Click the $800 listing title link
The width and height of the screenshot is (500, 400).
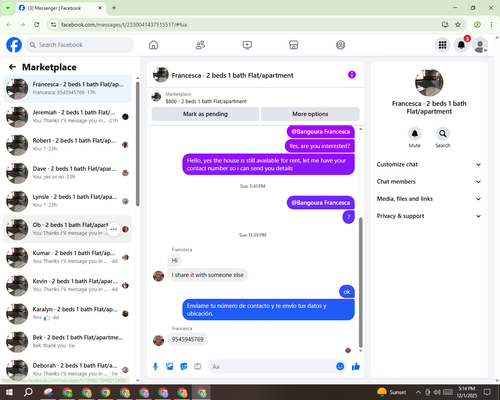(206, 101)
